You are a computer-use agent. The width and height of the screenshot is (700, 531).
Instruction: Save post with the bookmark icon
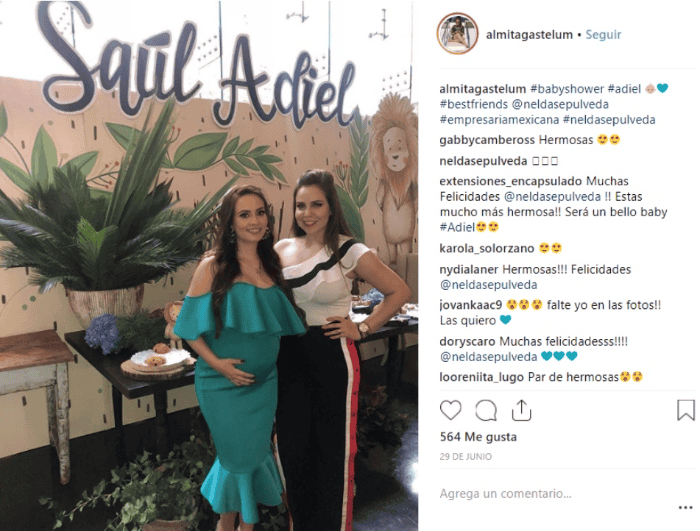click(x=686, y=410)
